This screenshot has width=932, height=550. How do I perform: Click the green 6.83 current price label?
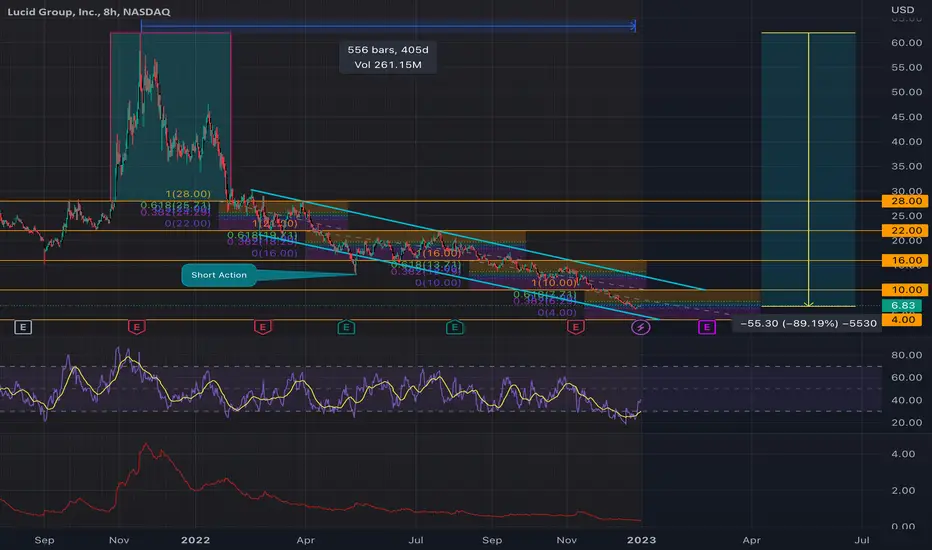(903, 306)
